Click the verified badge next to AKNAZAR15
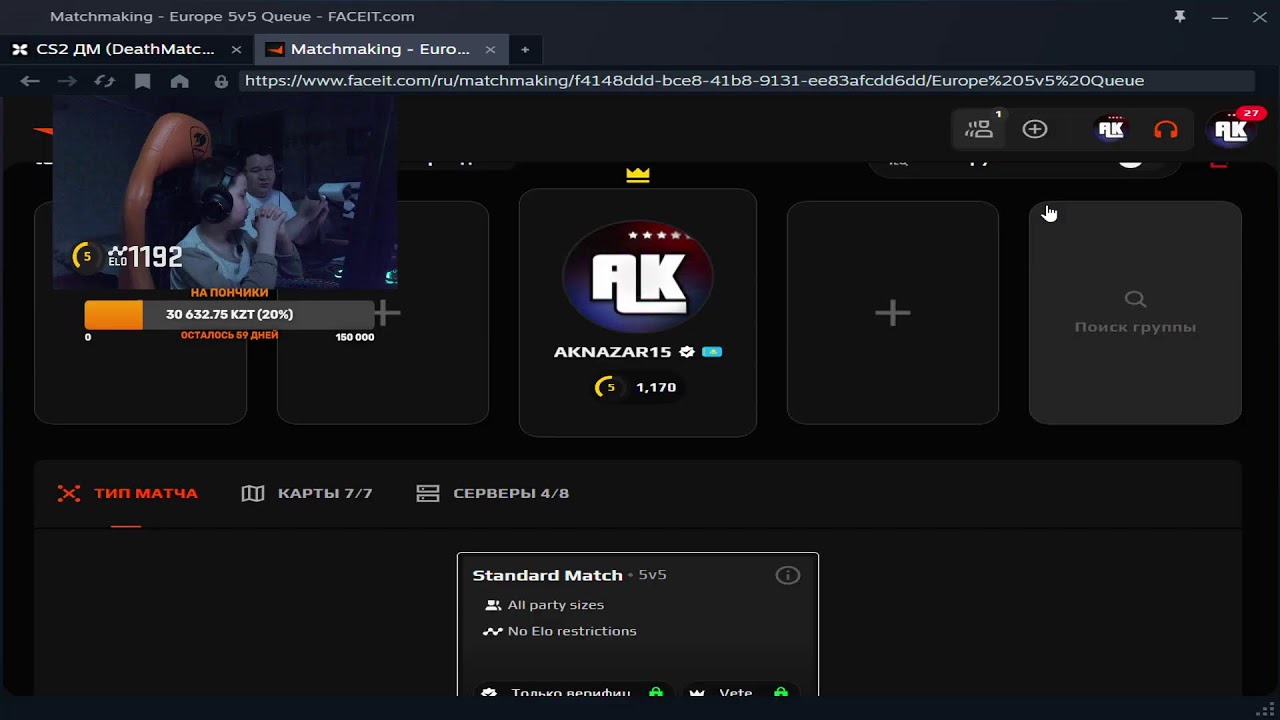 click(687, 352)
